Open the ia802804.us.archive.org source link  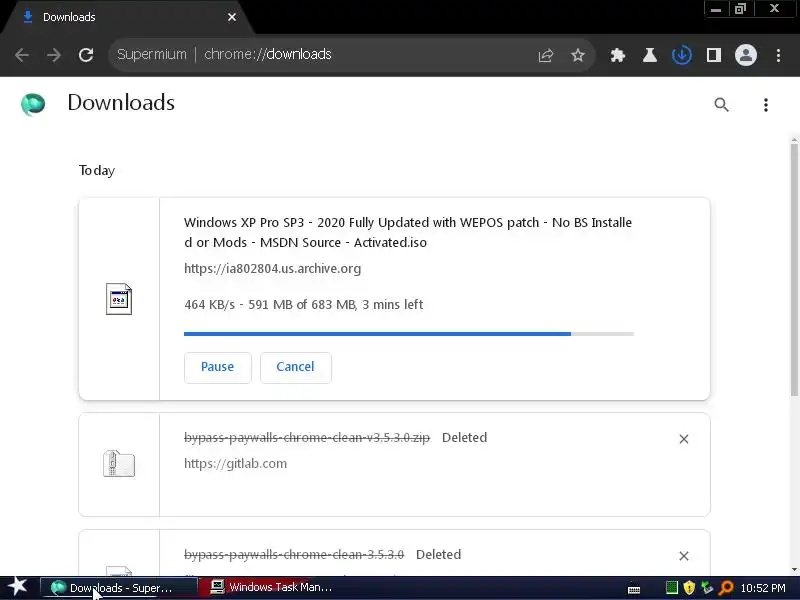tap(272, 268)
